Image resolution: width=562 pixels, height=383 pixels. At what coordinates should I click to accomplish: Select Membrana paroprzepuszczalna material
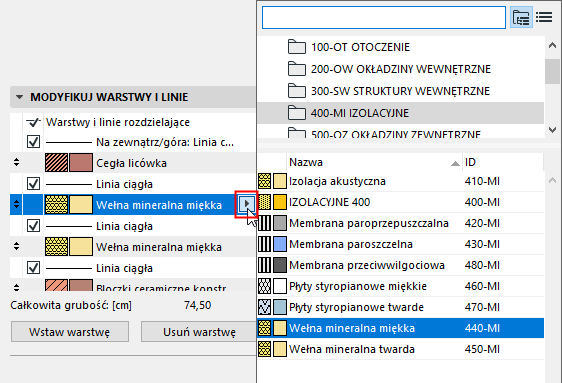click(x=401, y=223)
